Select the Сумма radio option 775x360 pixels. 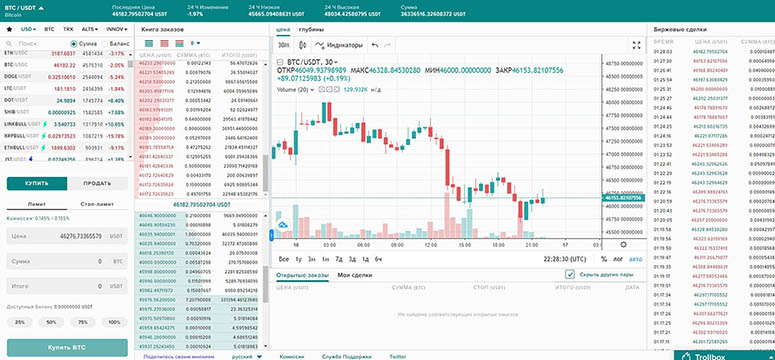83,44
